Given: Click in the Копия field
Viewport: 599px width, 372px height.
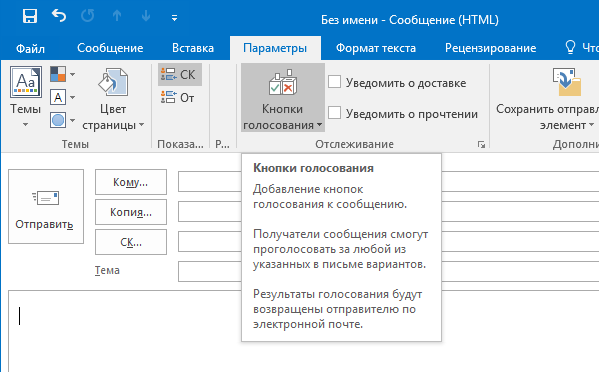Looking at the screenshot, I should point(389,211).
